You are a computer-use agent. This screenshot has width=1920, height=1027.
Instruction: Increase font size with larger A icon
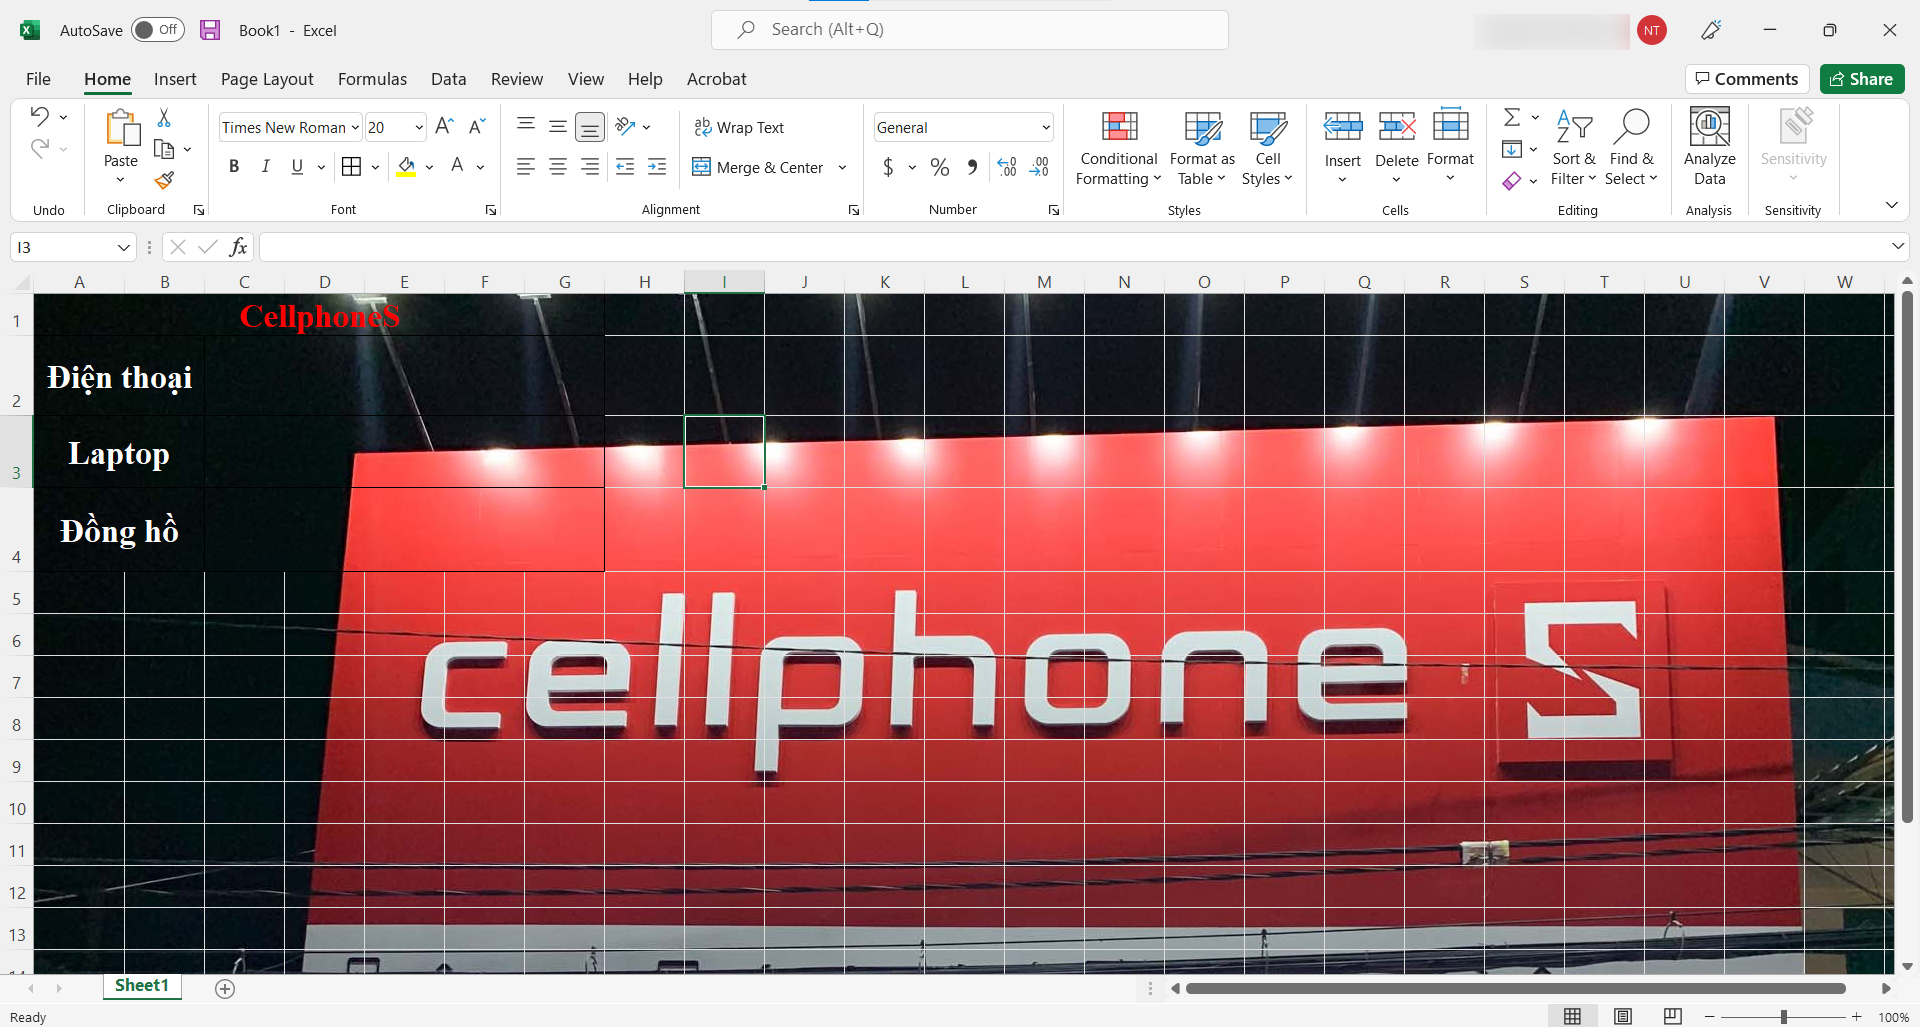(445, 126)
